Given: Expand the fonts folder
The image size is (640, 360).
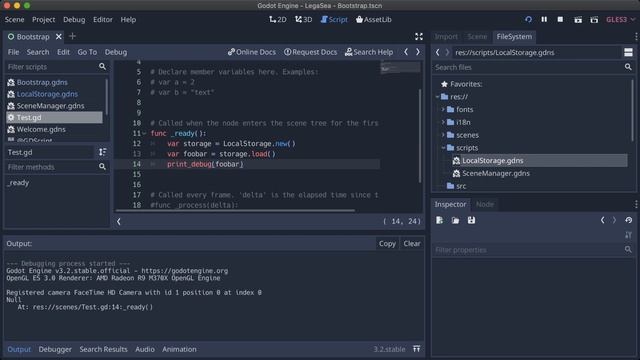Looking at the screenshot, I should point(443,109).
